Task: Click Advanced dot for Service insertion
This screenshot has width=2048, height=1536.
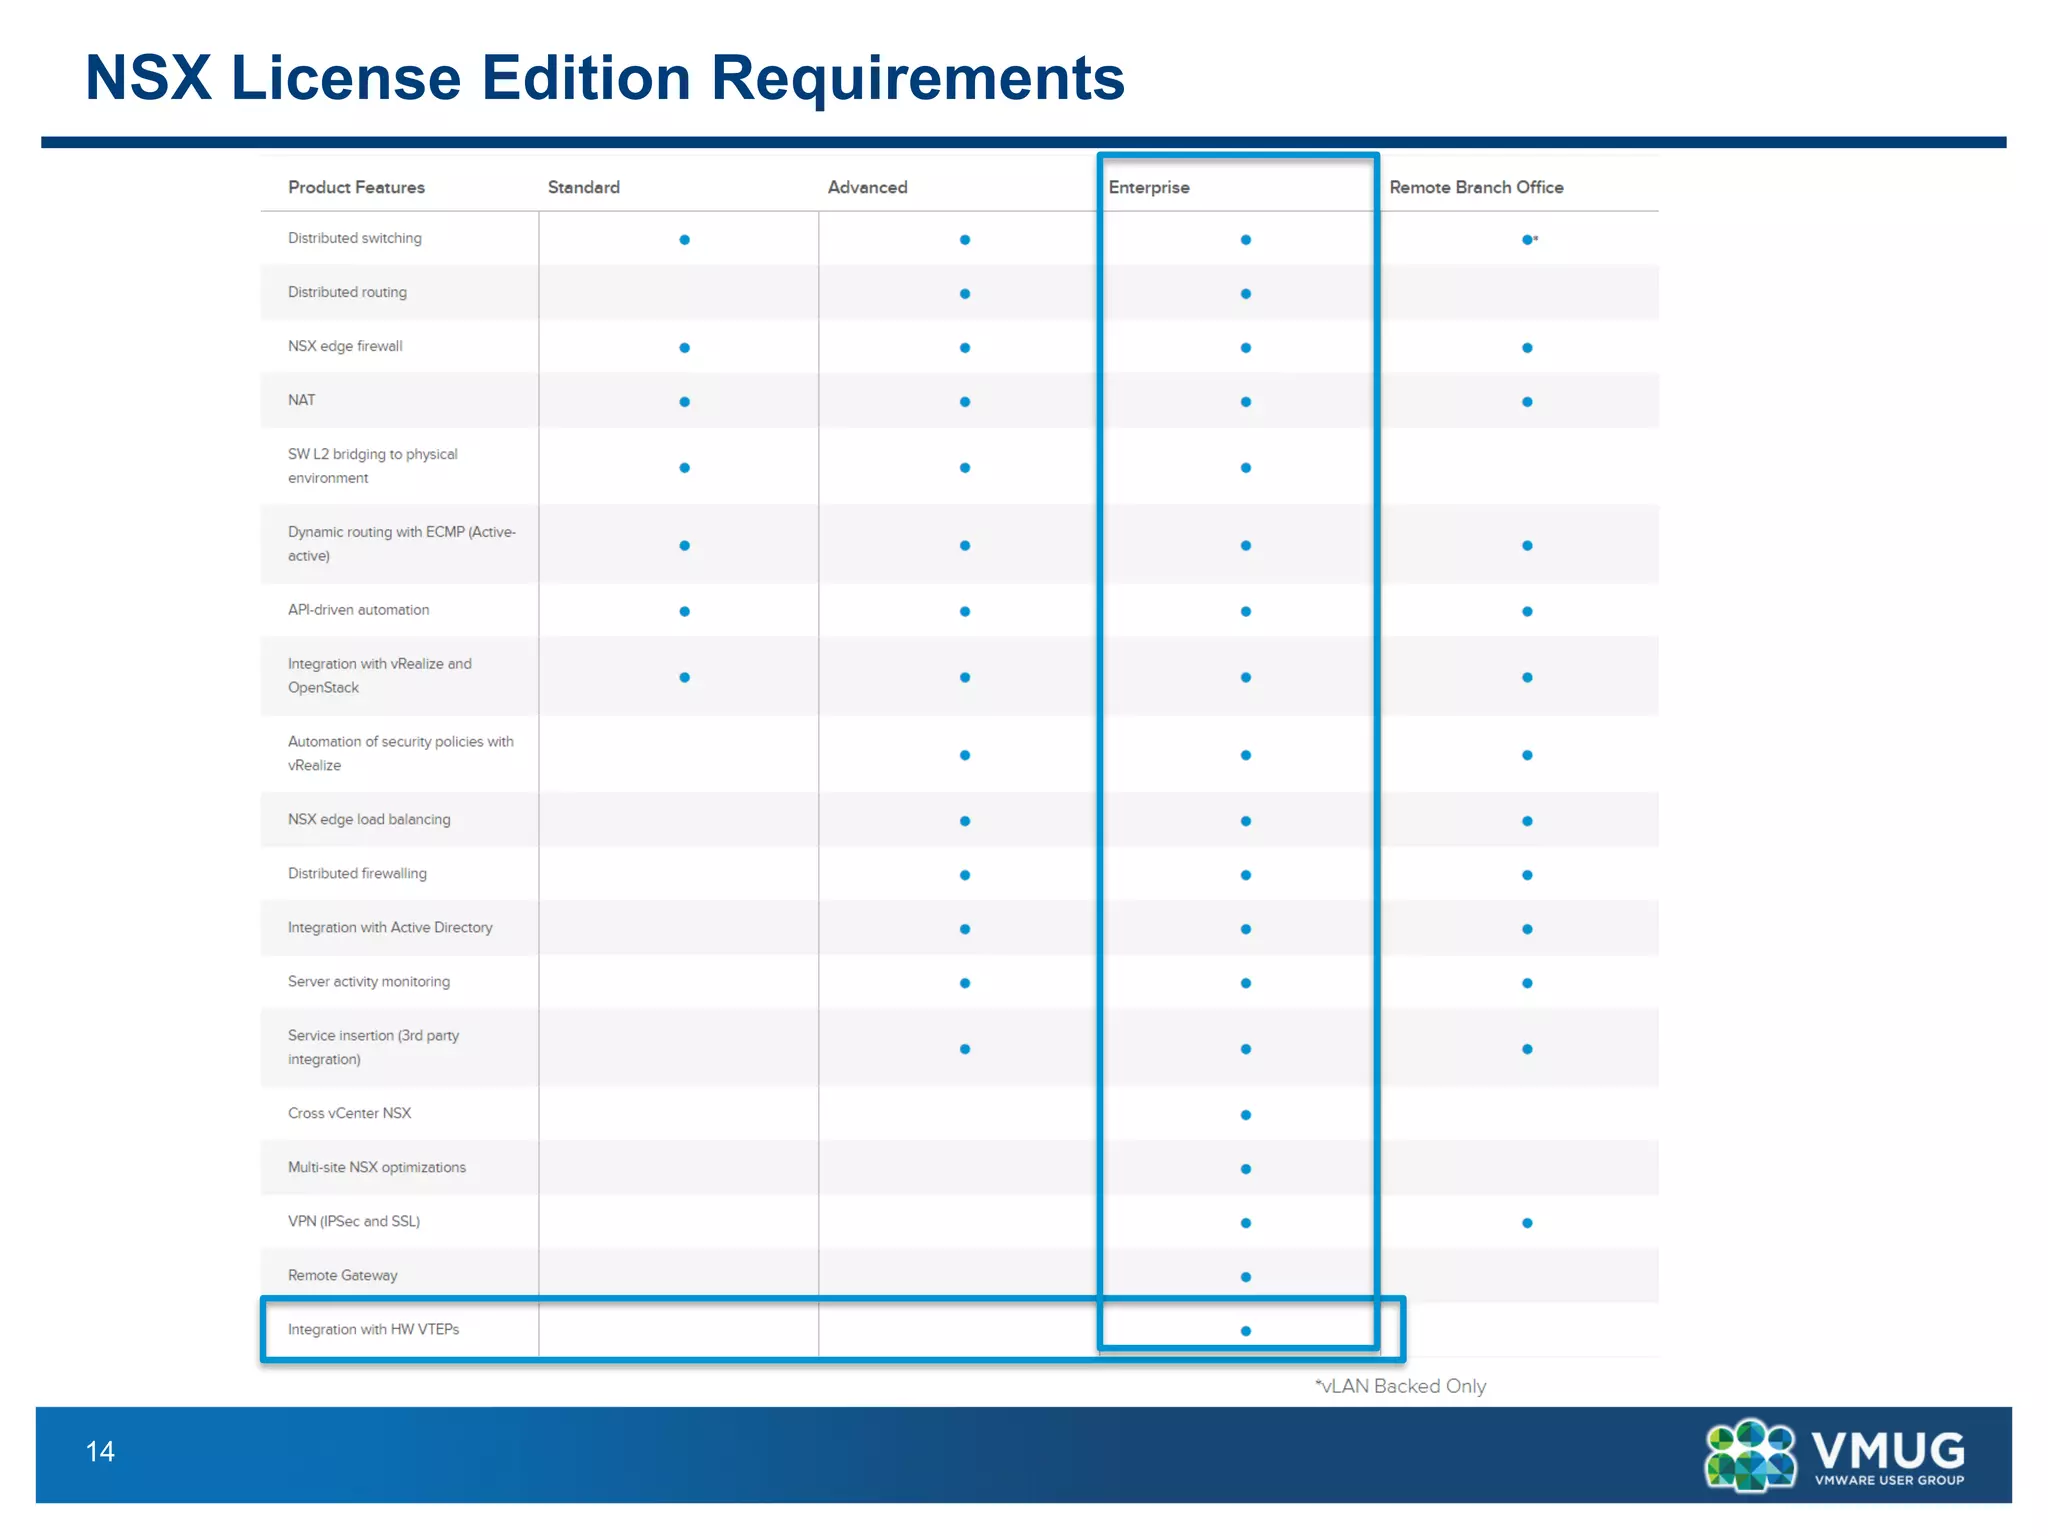Action: click(965, 1050)
